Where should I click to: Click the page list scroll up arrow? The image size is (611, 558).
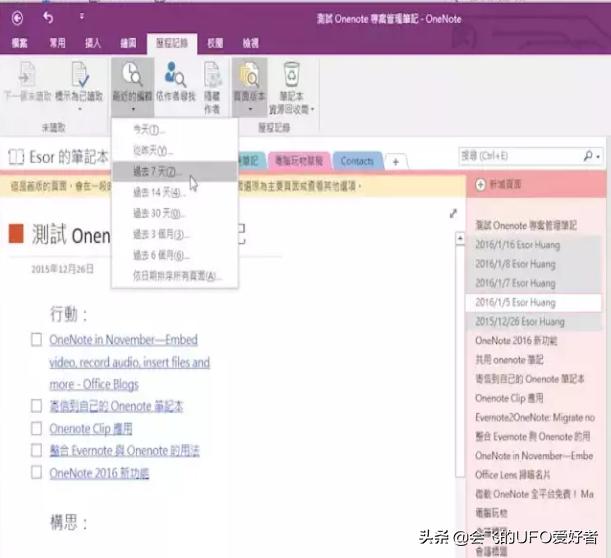point(460,238)
